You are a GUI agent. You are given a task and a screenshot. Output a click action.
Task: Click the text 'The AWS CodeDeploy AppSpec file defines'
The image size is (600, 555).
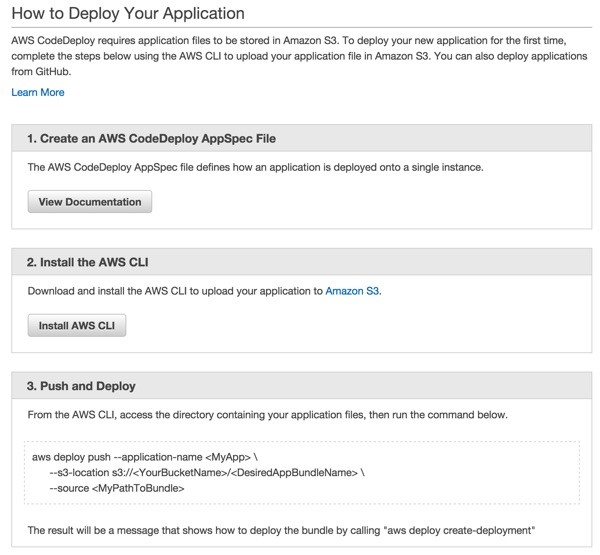click(255, 167)
